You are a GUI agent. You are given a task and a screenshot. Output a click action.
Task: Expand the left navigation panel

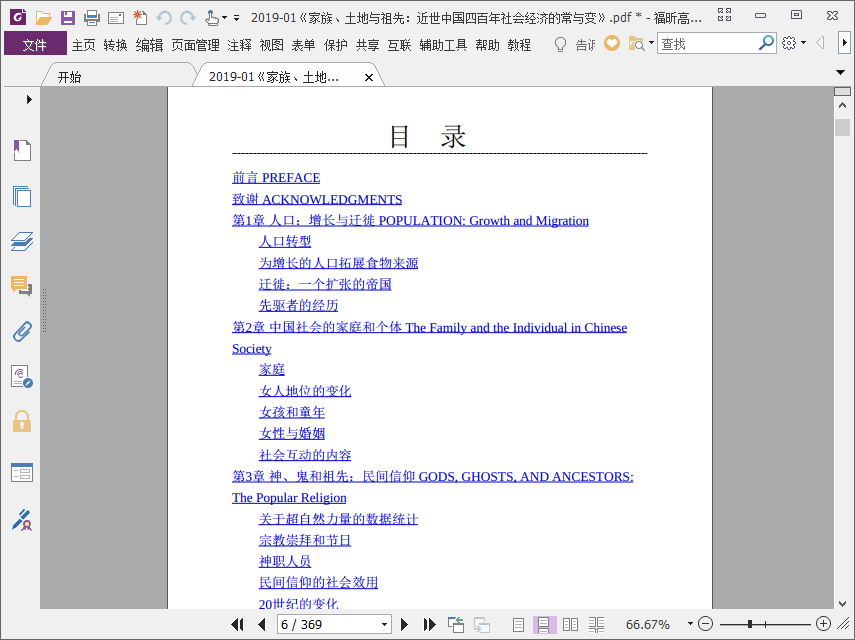point(29,99)
